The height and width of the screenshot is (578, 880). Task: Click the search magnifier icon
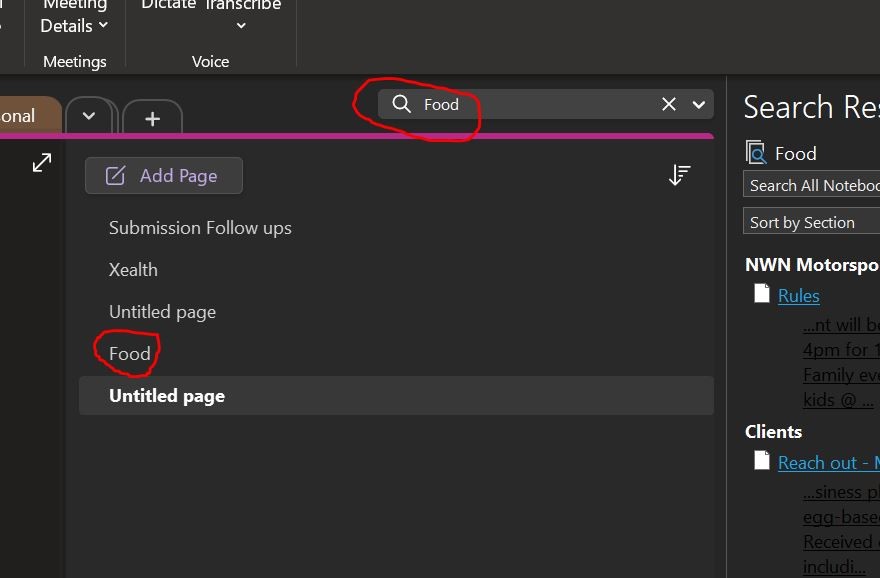coord(401,104)
